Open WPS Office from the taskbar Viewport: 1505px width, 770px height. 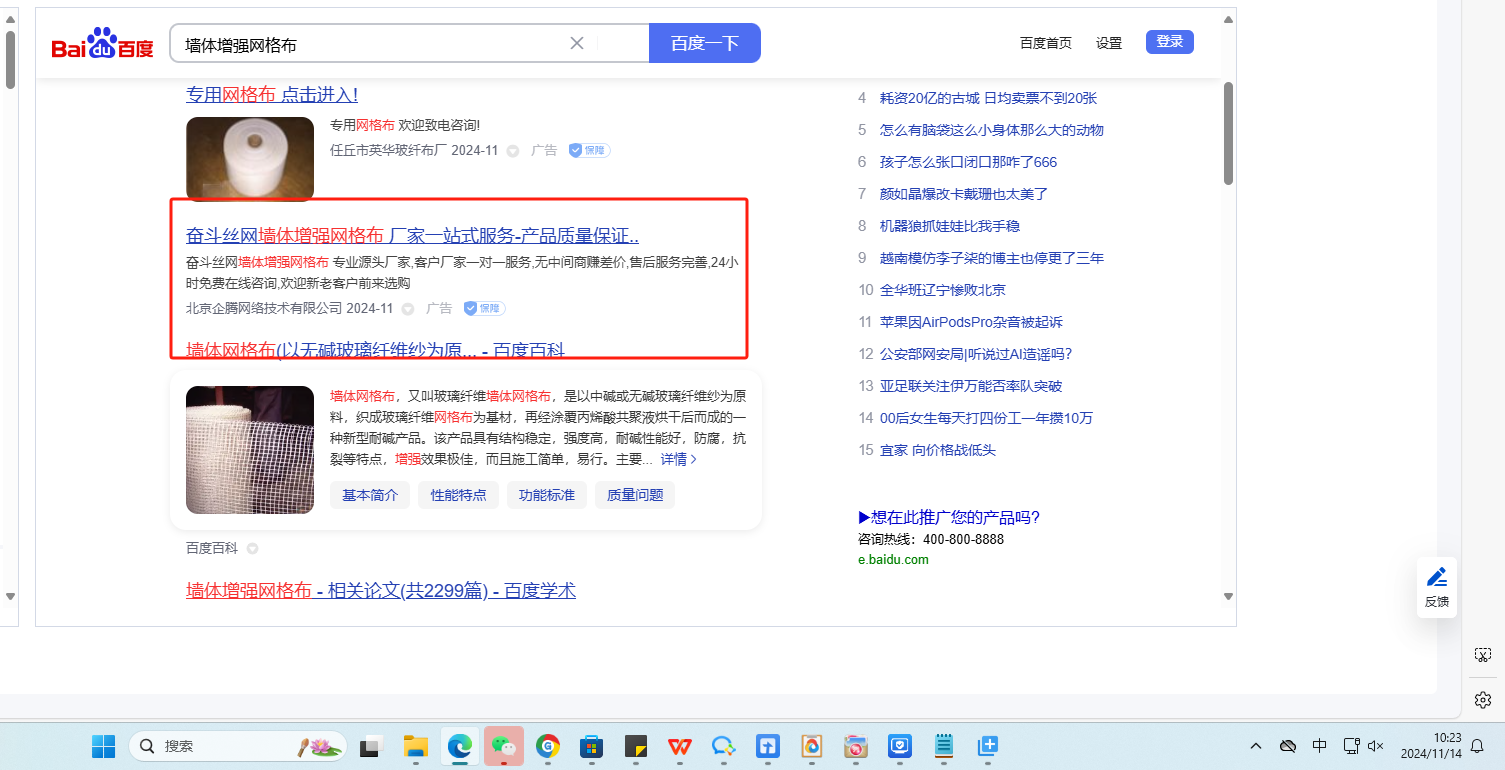(x=680, y=746)
